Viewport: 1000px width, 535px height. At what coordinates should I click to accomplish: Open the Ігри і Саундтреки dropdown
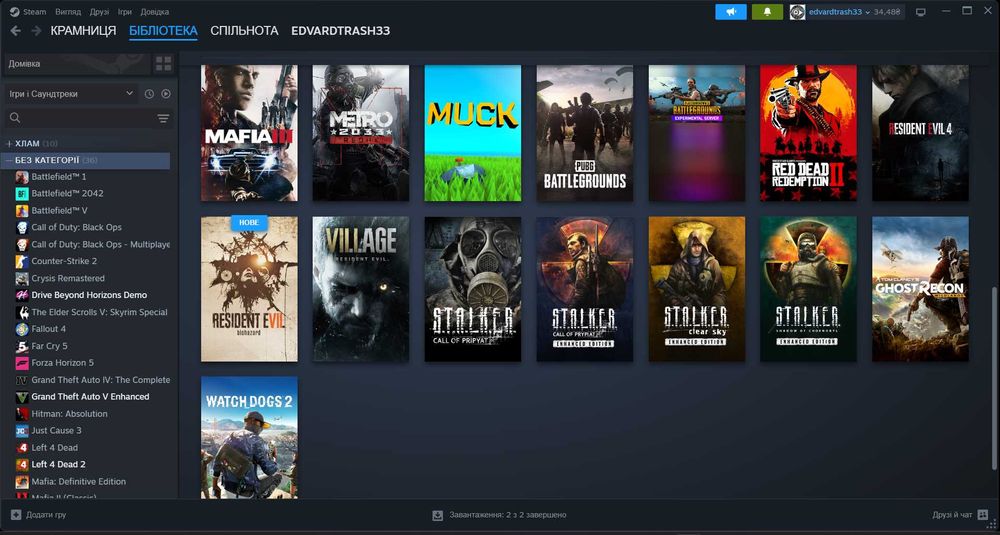point(70,94)
